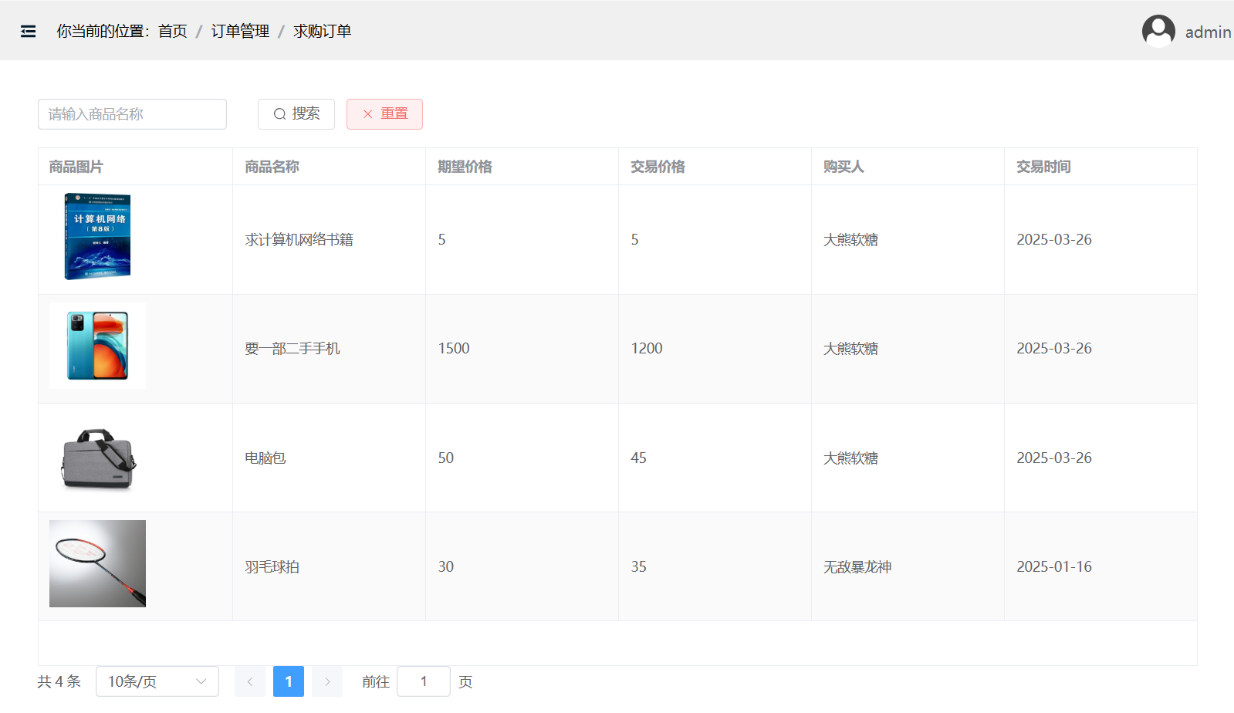
Task: Navigate to 首页 in breadcrumb
Action: [172, 32]
